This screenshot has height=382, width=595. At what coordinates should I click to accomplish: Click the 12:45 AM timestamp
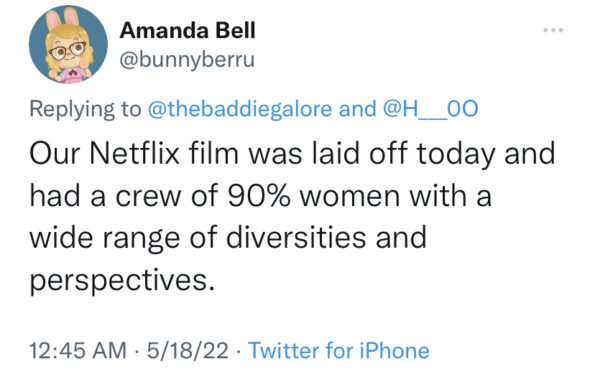tap(78, 350)
